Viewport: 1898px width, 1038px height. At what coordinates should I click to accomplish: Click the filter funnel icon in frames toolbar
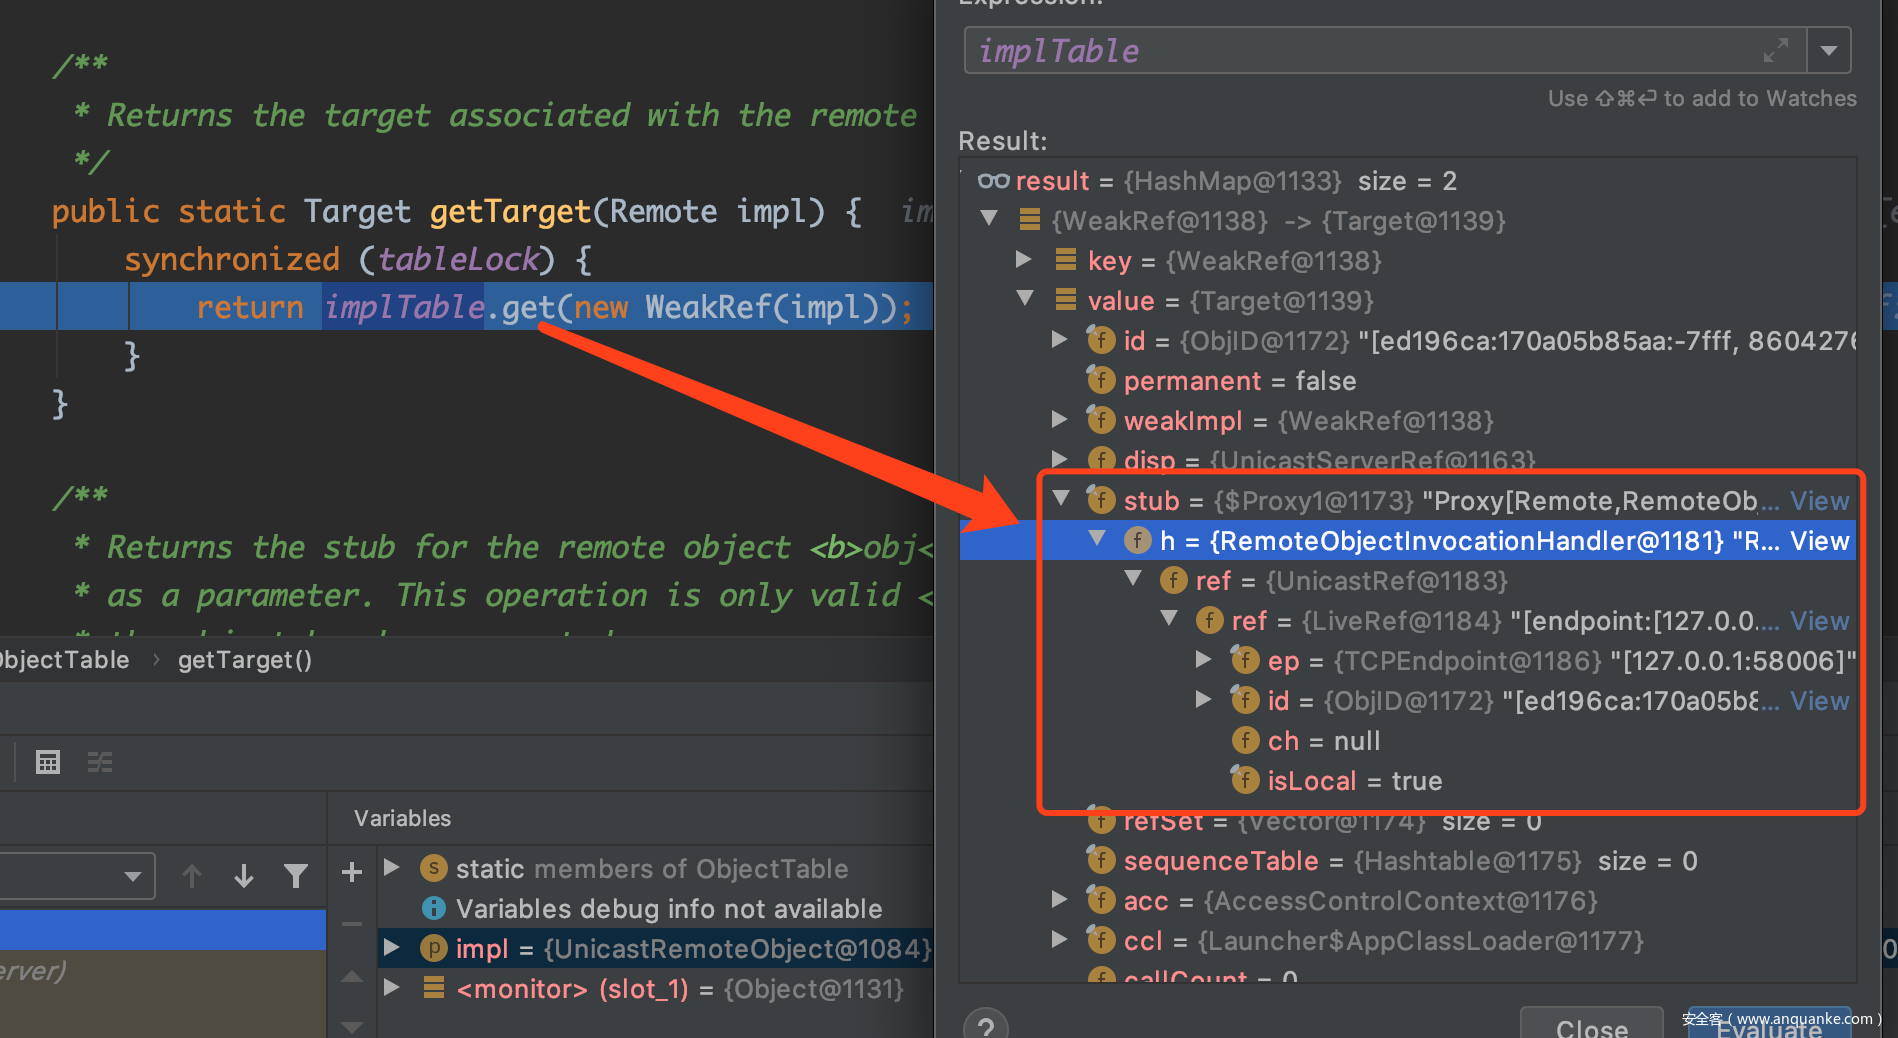coord(296,876)
